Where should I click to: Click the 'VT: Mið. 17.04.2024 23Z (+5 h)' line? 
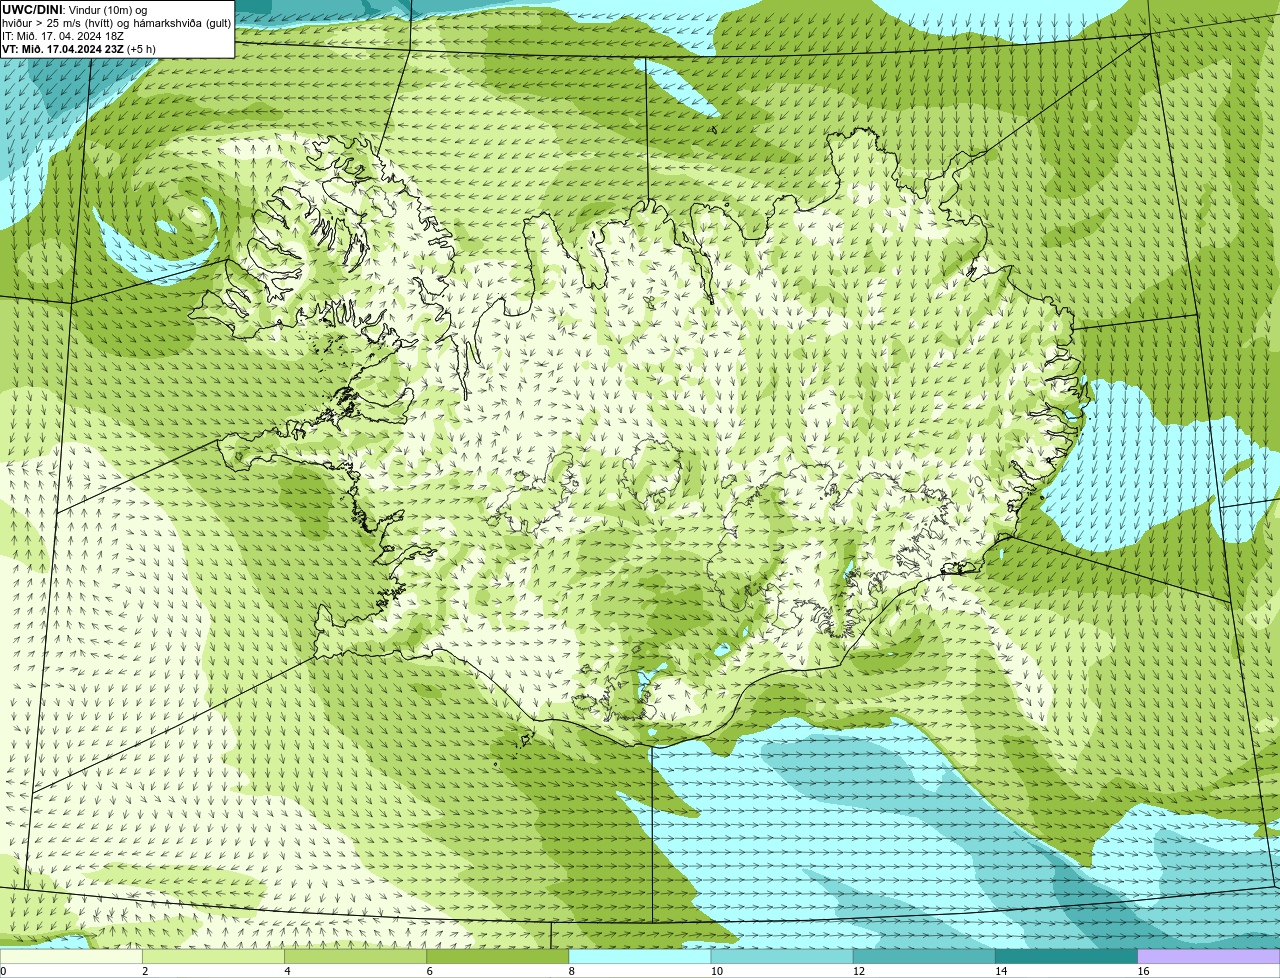[79, 49]
